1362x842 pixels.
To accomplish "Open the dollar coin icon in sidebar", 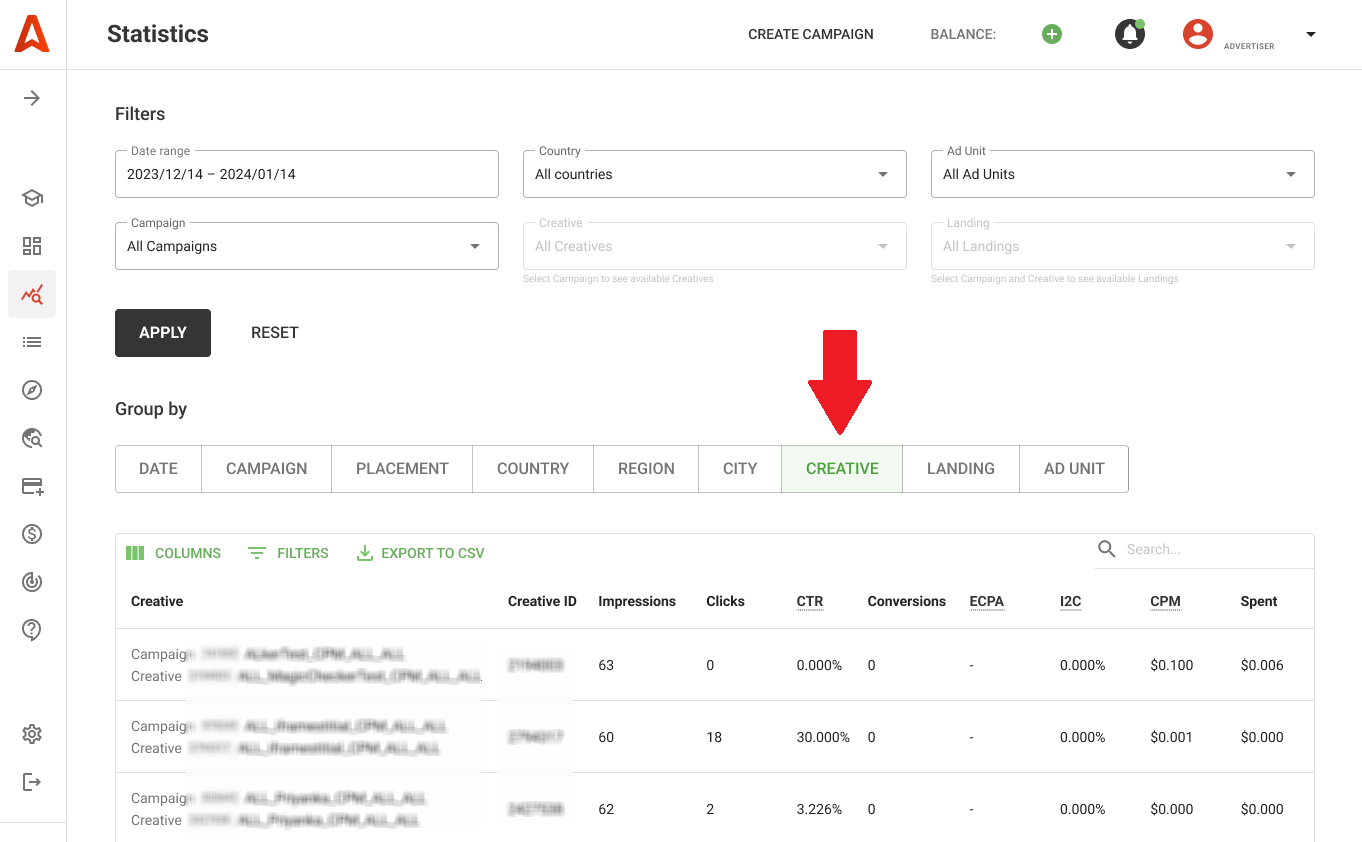I will (32, 534).
